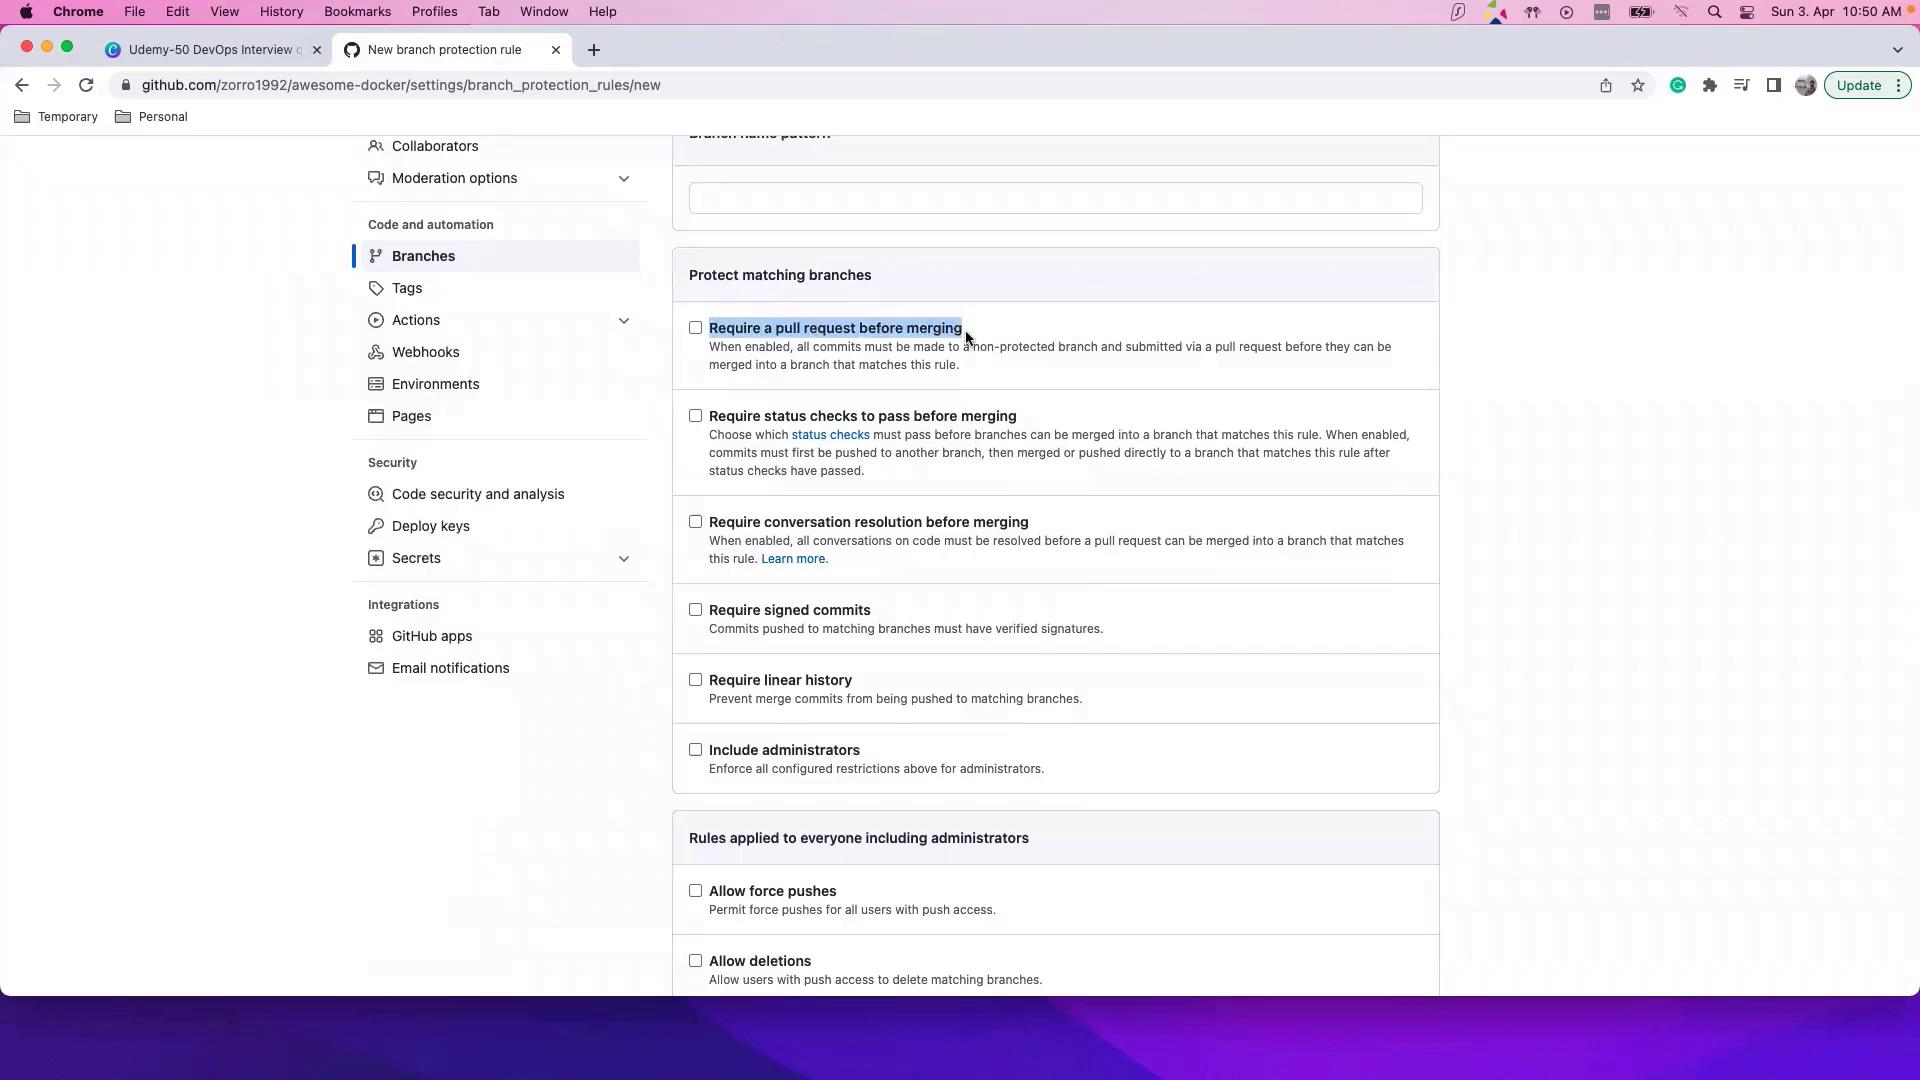Click the Webhooks icon in sidebar

pos(376,352)
